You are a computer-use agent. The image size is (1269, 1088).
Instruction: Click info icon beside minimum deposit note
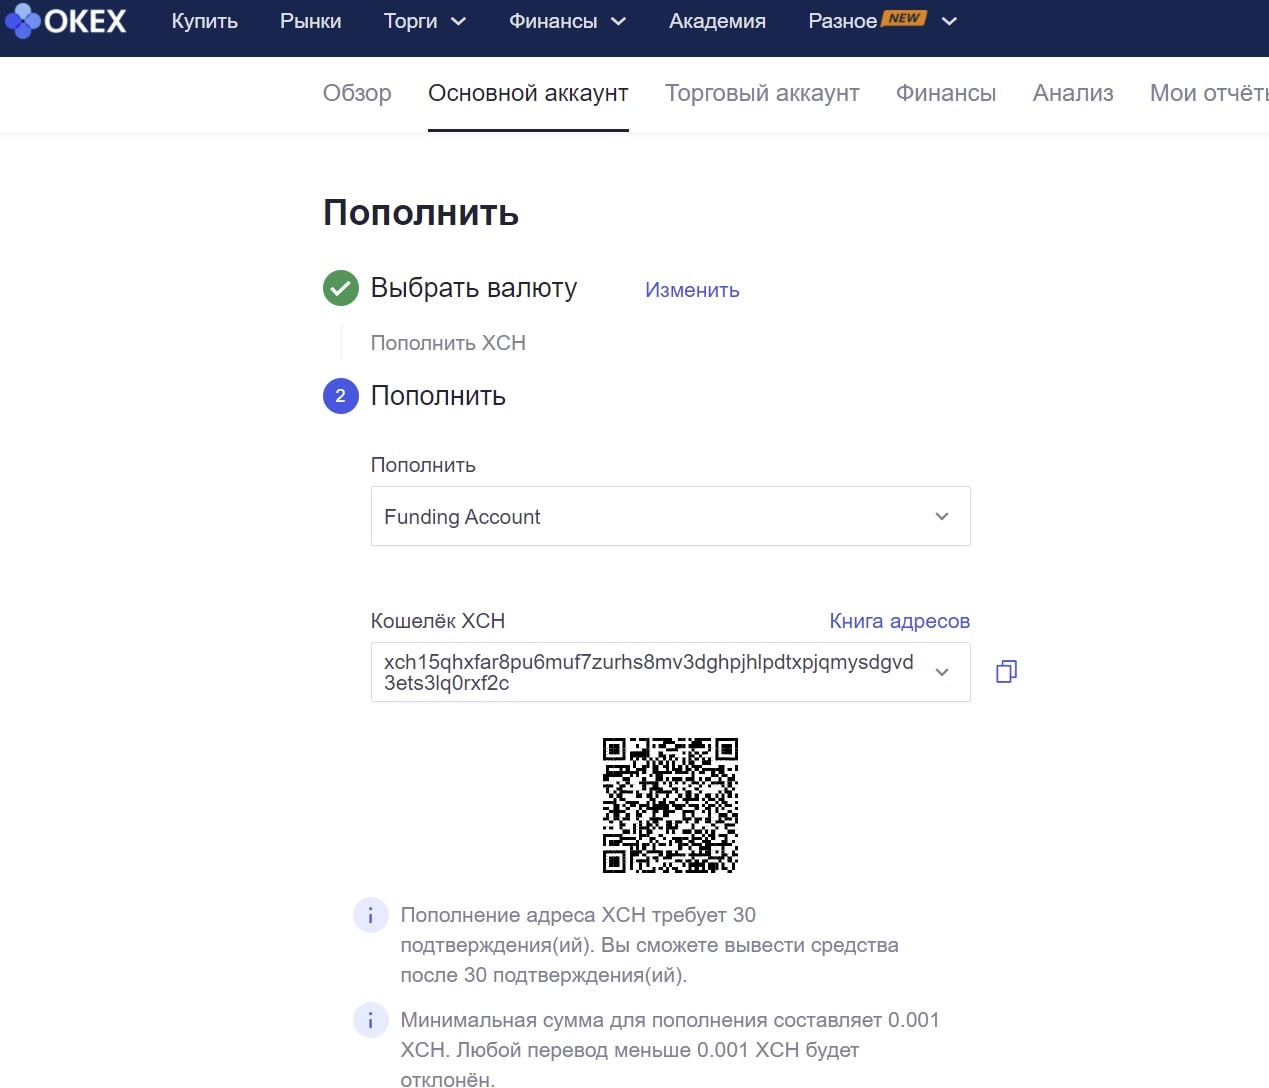371,1020
